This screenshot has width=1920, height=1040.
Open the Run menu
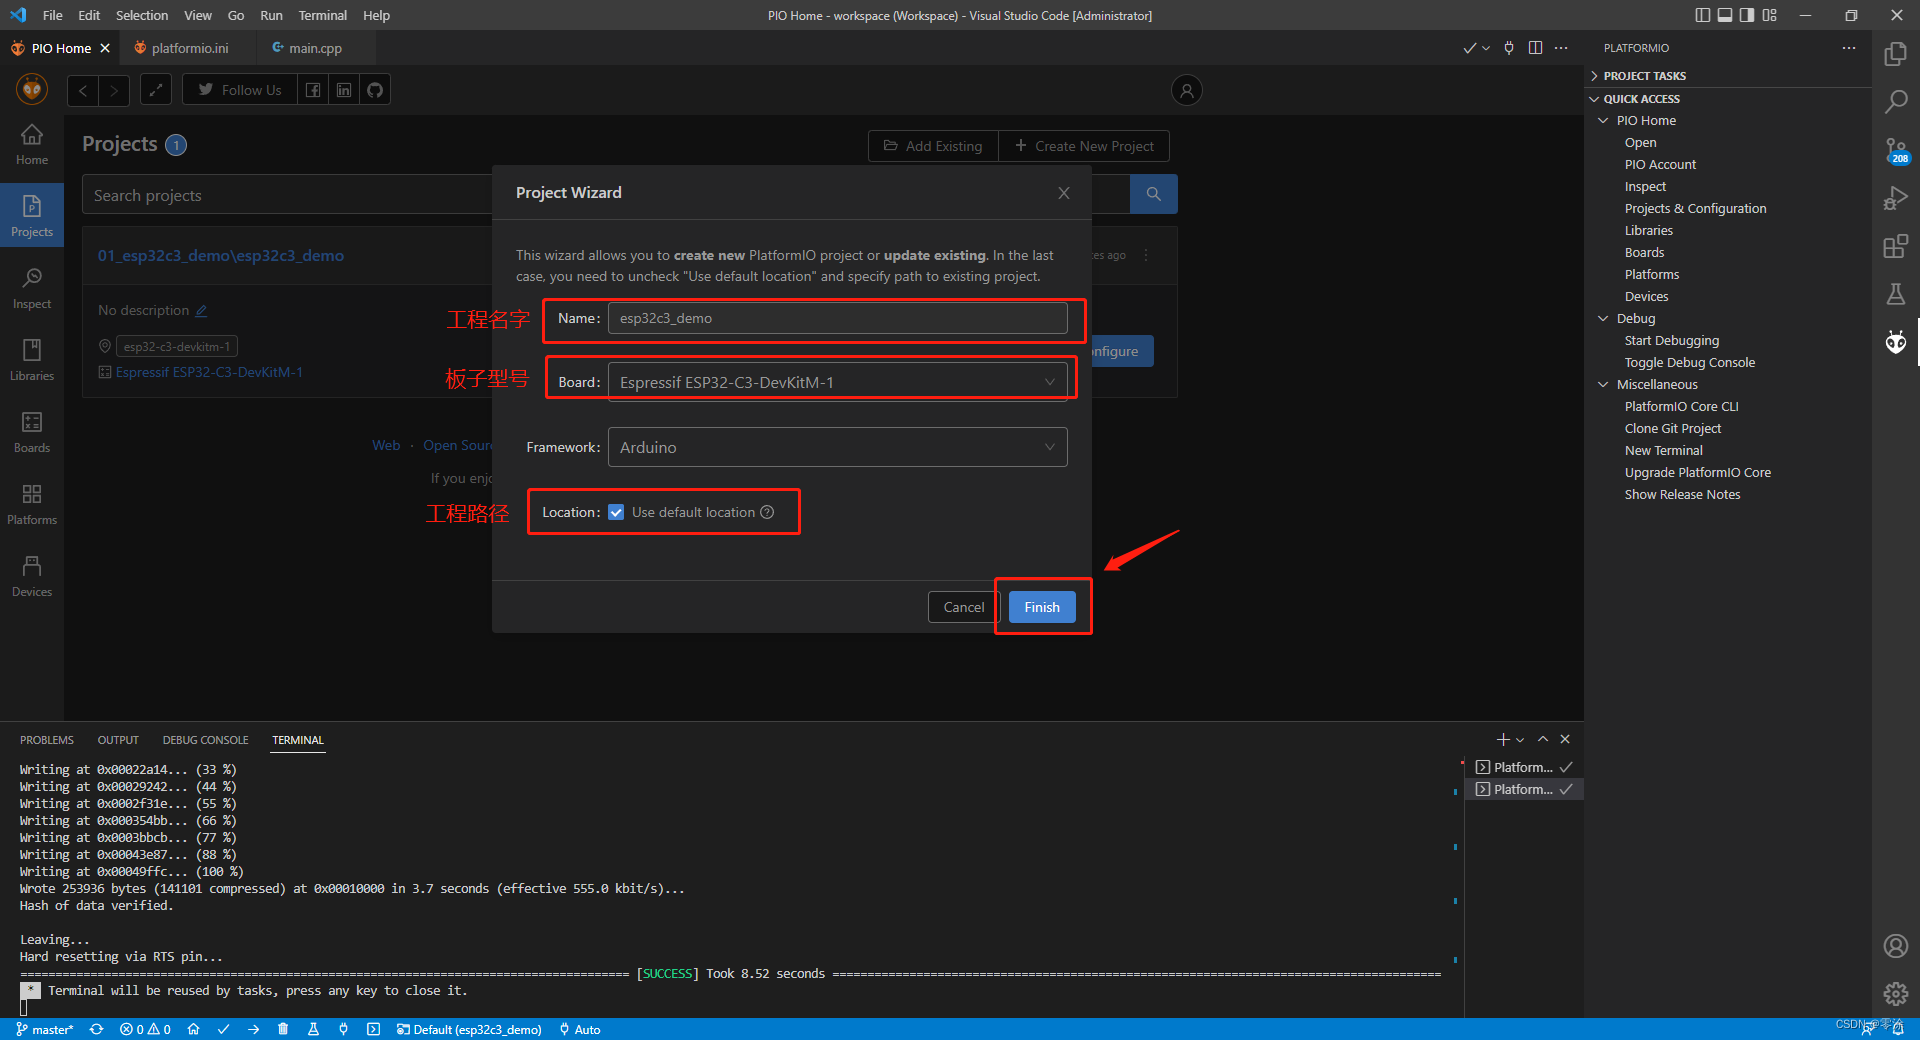(271, 15)
